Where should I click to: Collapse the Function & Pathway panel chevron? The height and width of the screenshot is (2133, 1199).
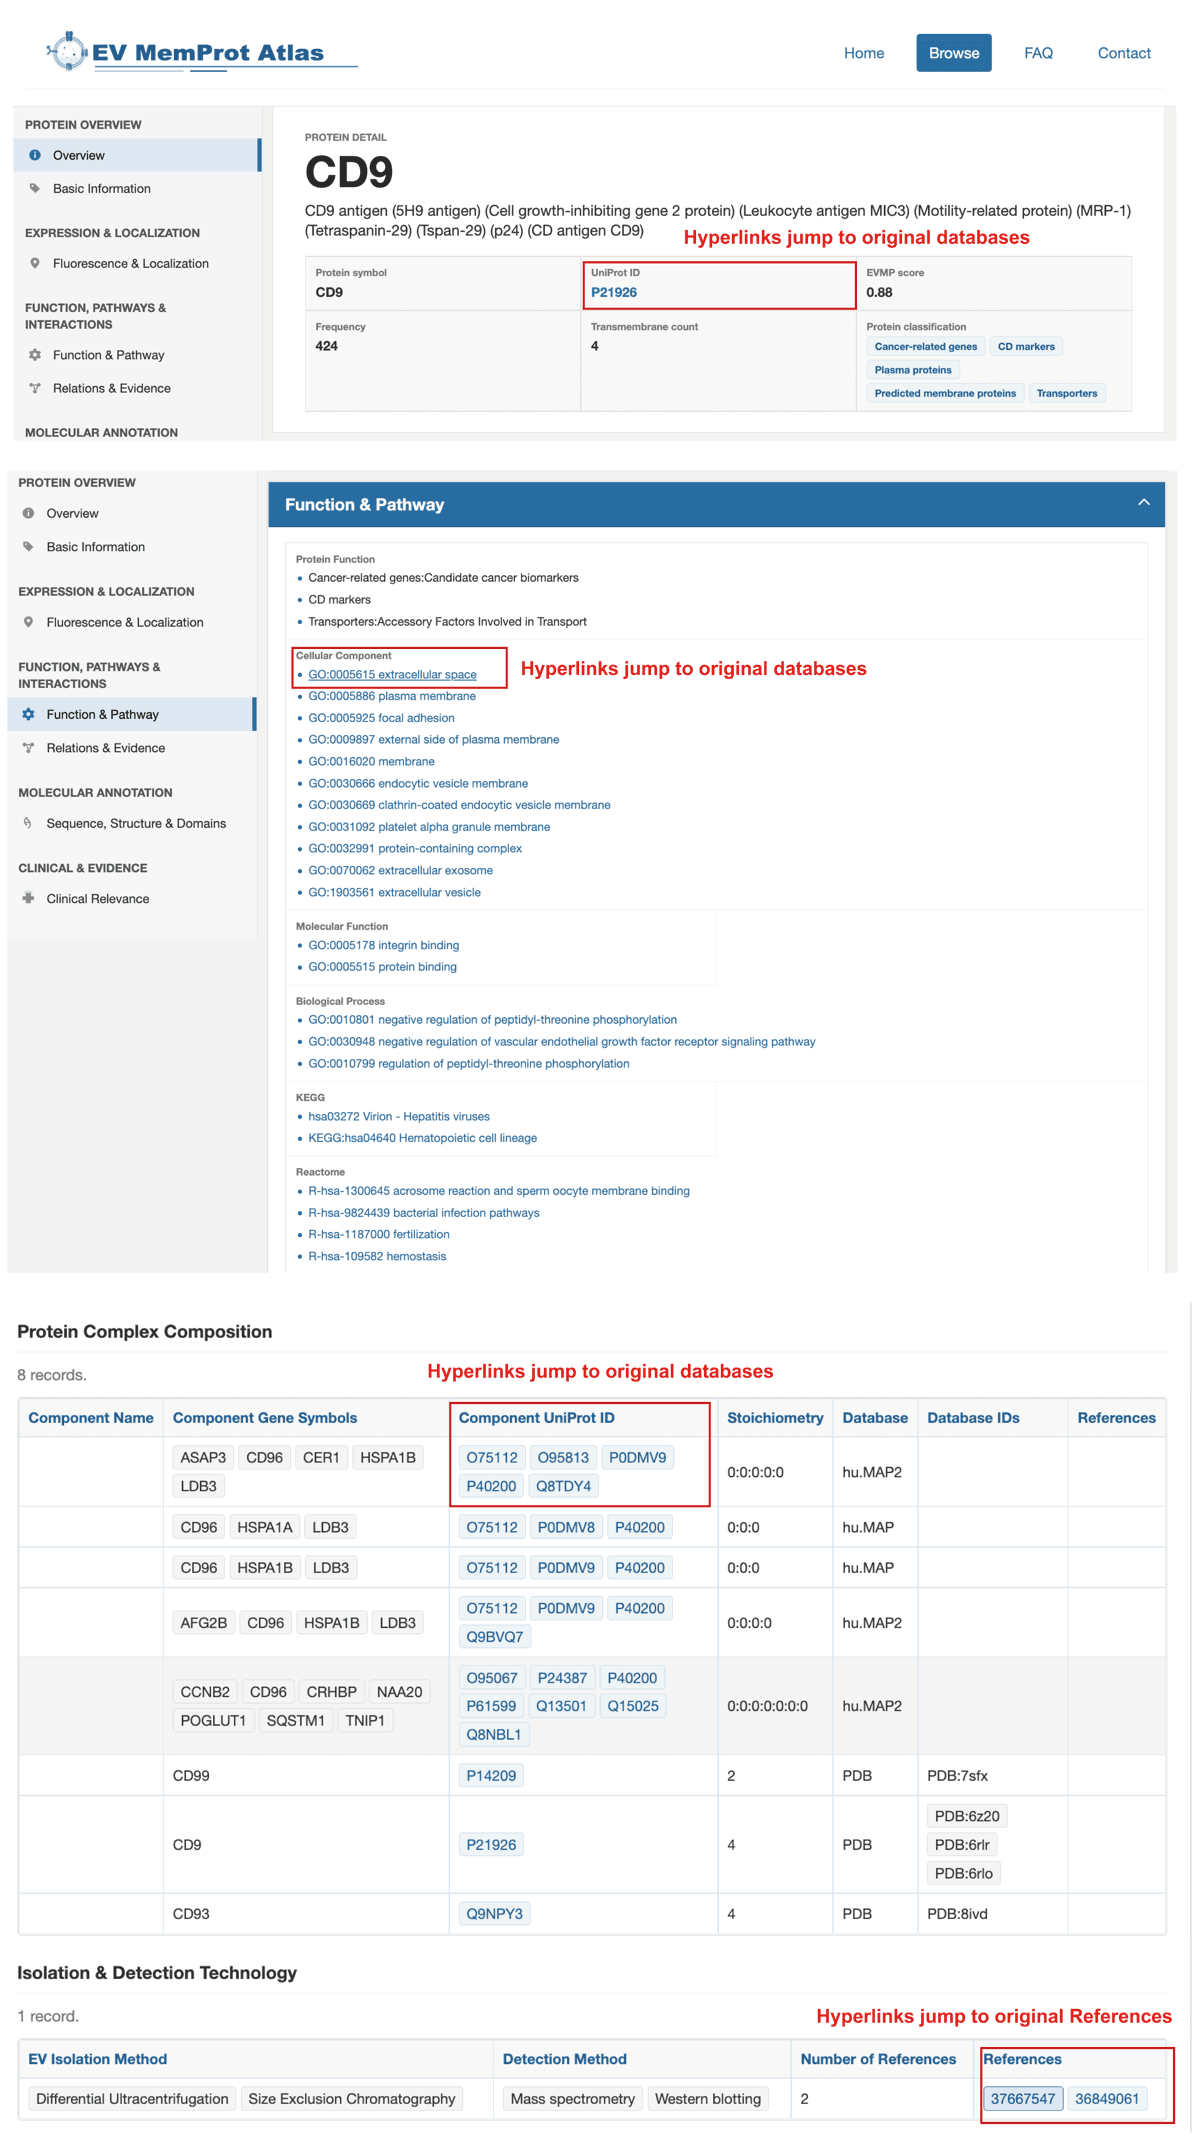coord(1143,503)
